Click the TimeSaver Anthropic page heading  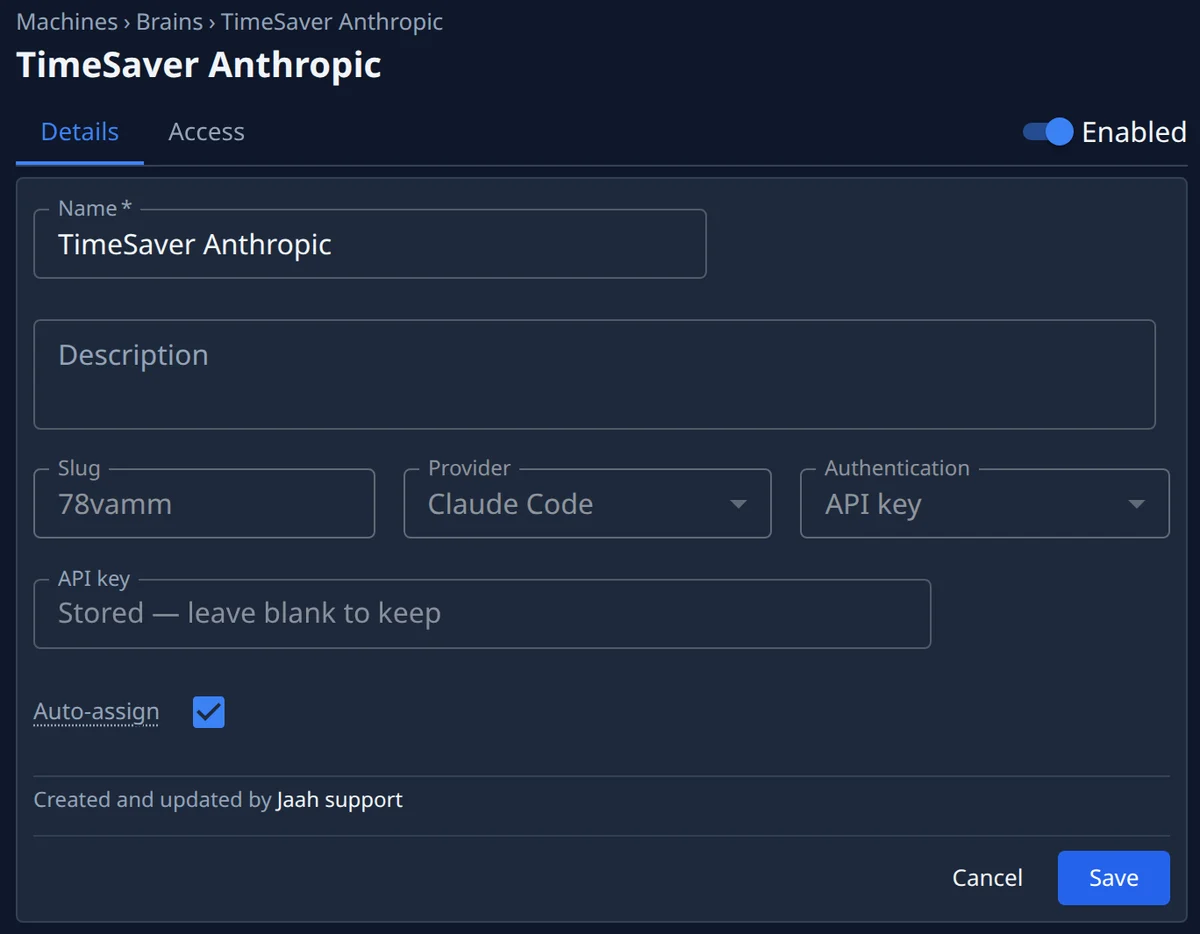click(199, 65)
